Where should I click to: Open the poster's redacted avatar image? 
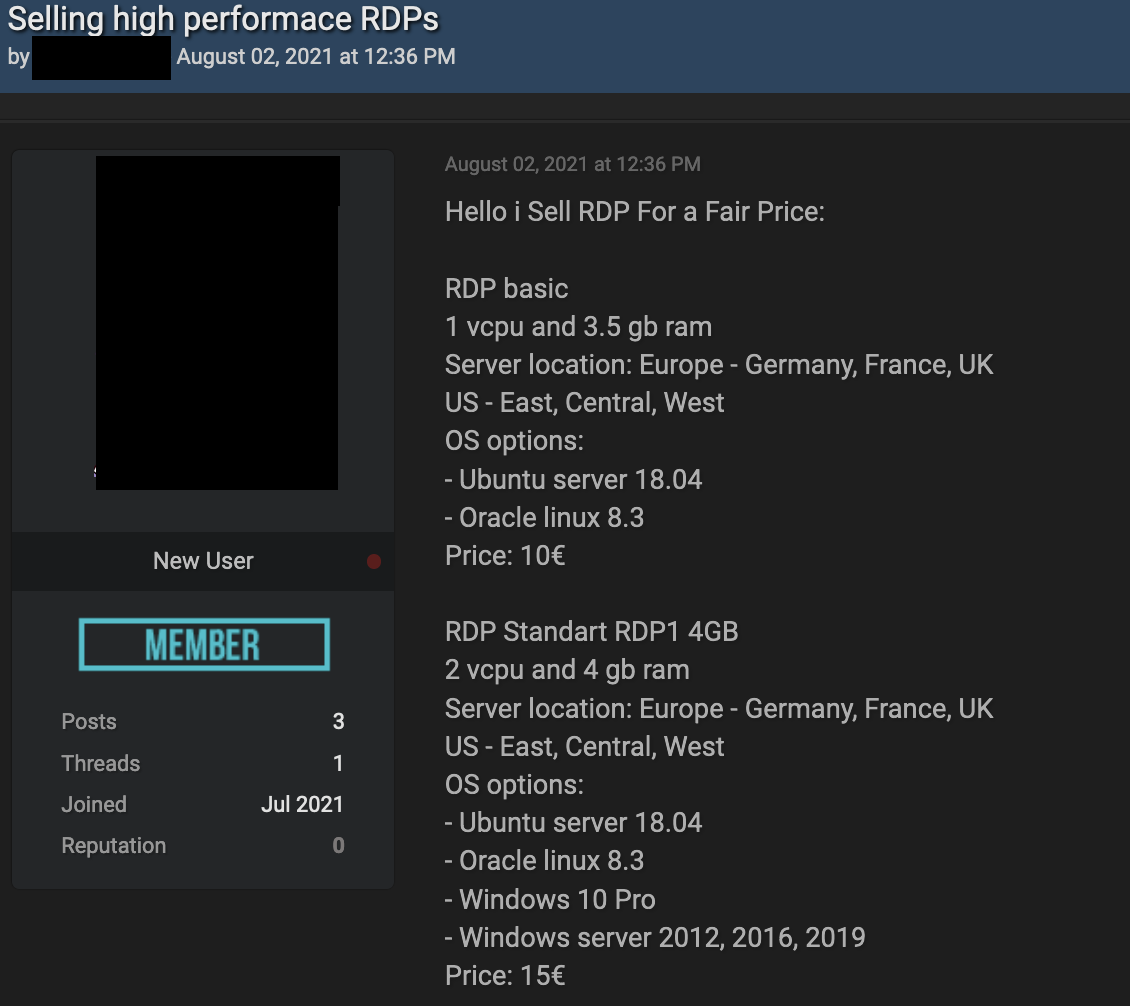(x=217, y=322)
